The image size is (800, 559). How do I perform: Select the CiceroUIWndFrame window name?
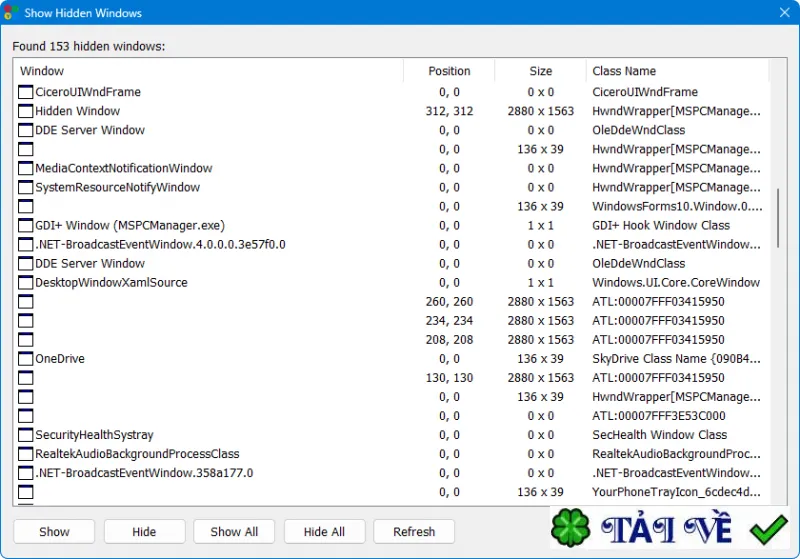[88, 92]
